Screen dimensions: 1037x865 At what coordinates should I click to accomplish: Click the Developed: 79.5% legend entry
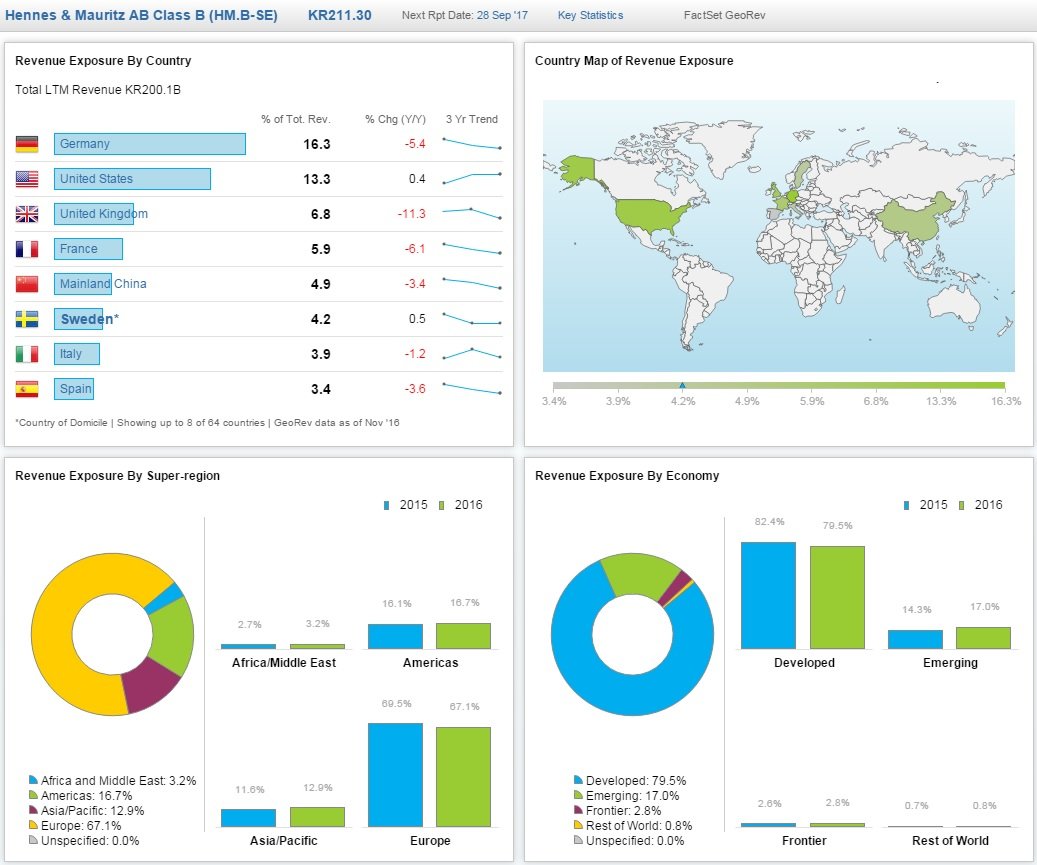click(630, 780)
